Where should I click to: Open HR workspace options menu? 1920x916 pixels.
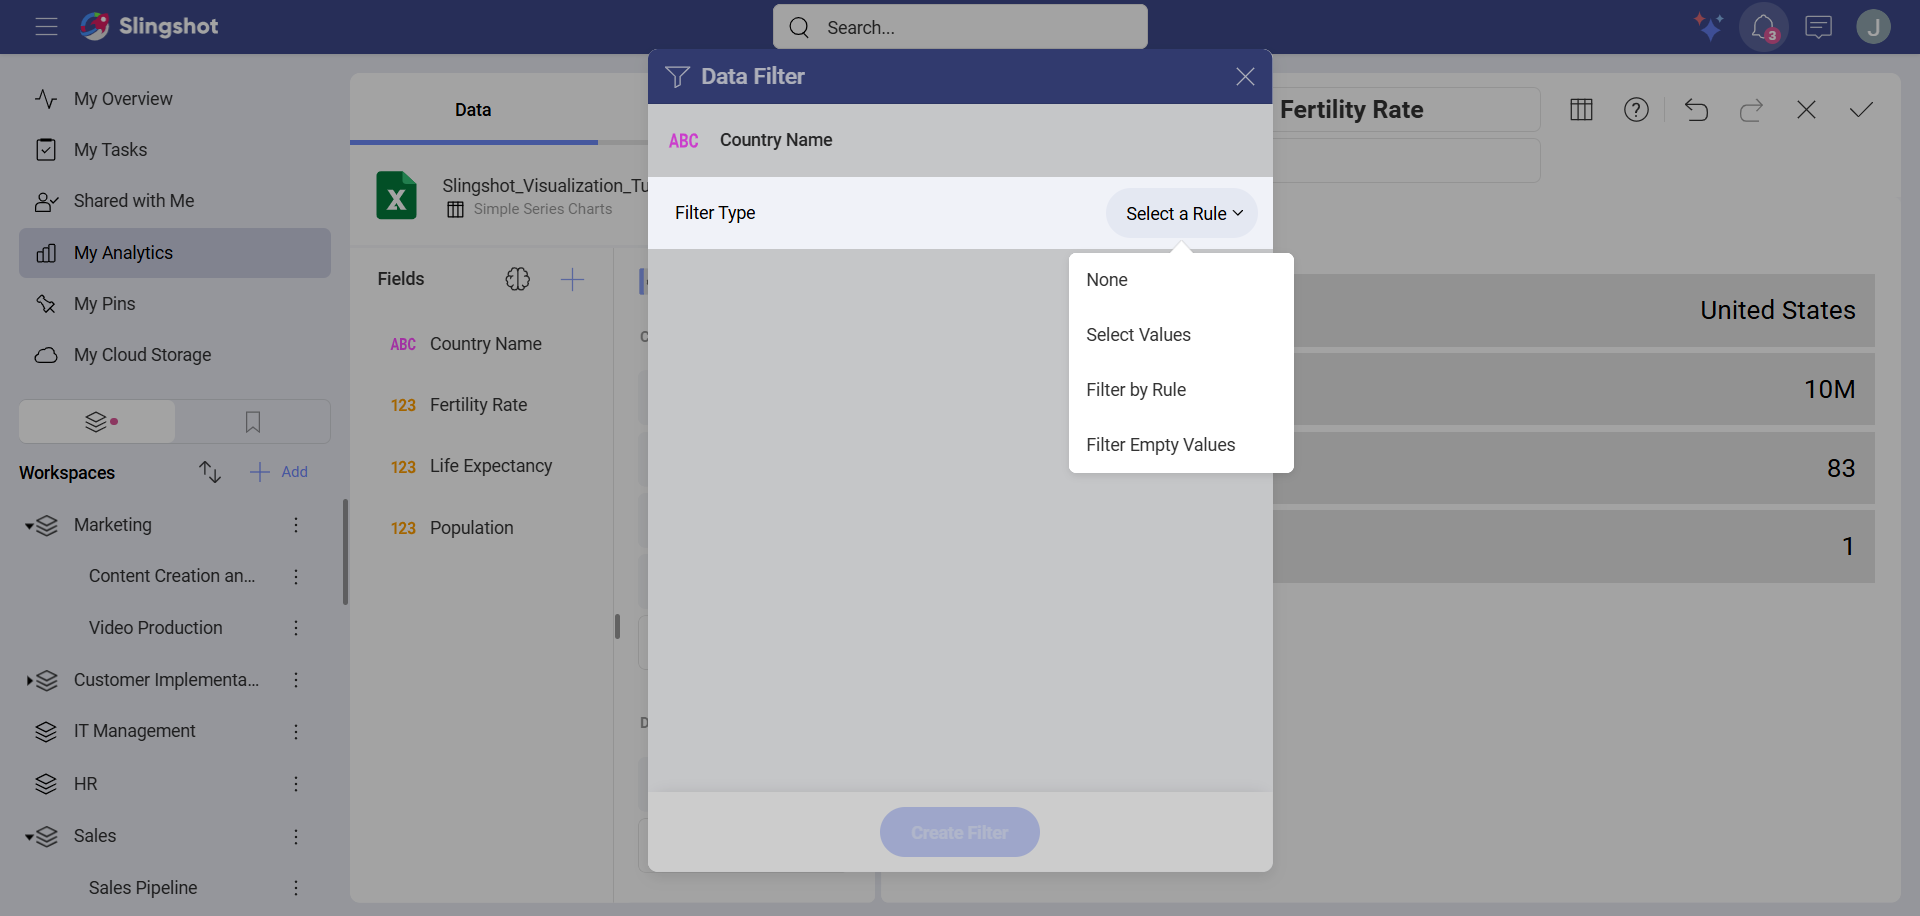click(296, 784)
